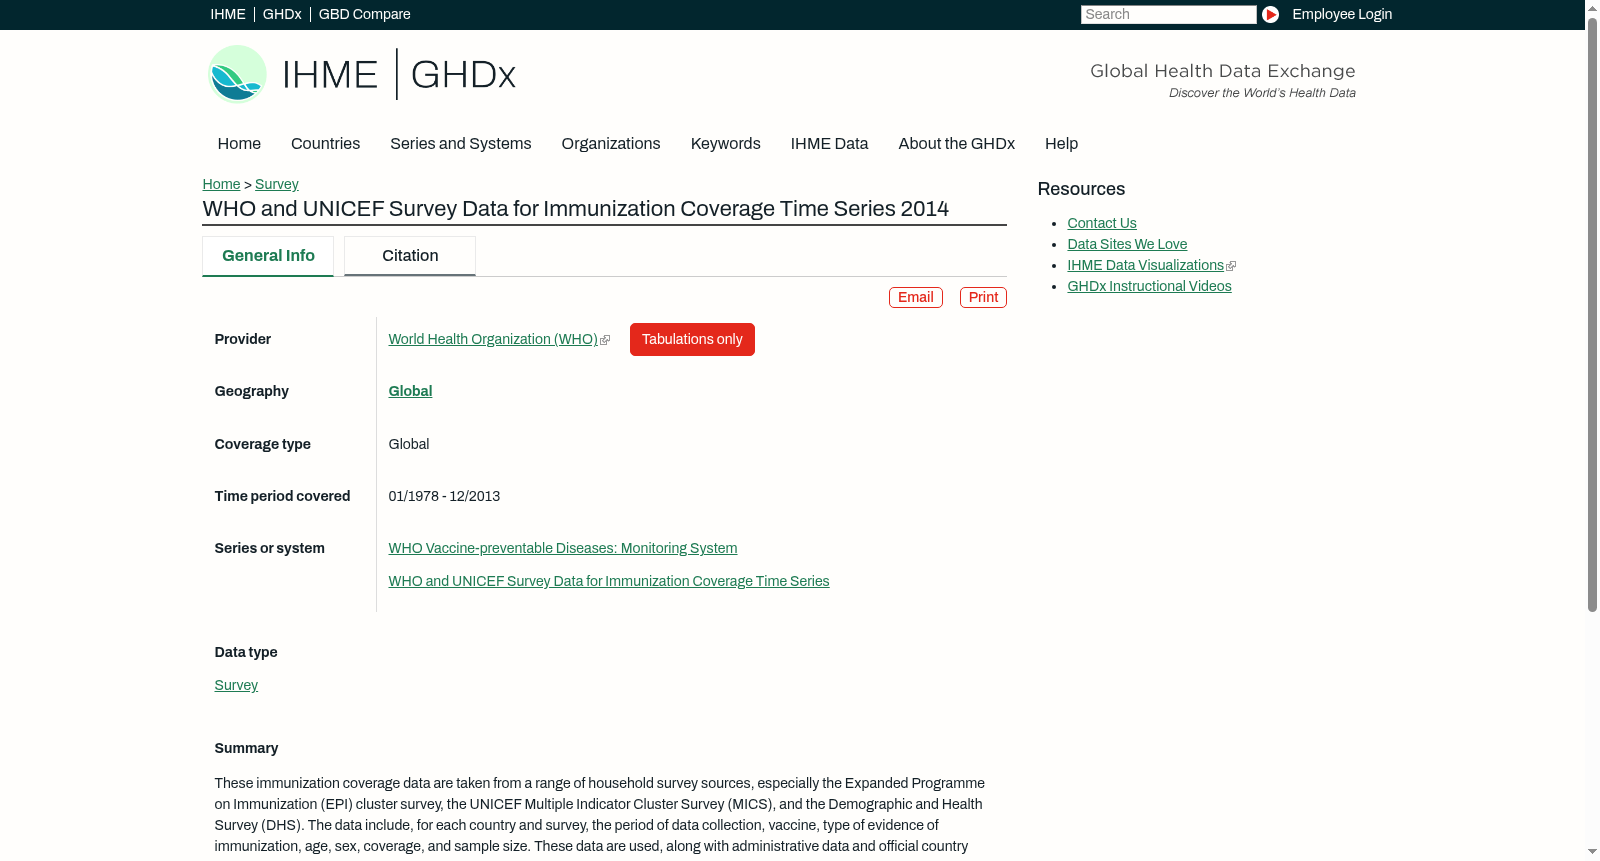Go to the Home menu item

(239, 144)
